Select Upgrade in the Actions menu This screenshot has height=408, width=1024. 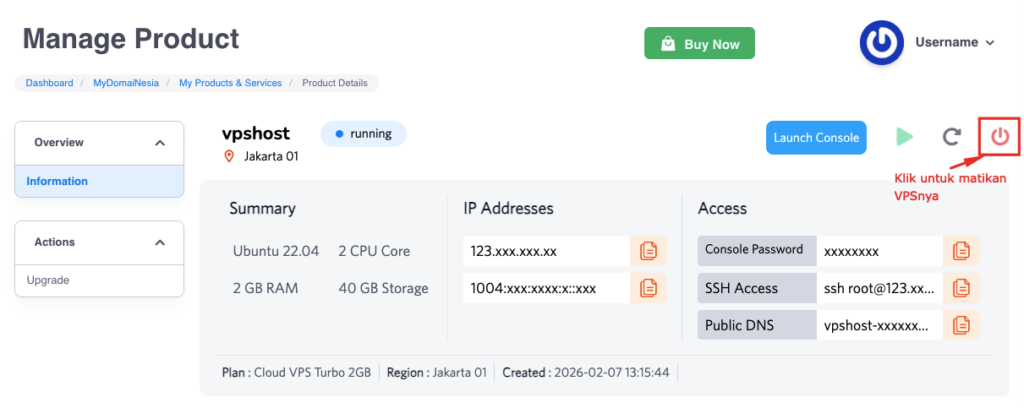pyautogui.click(x=99, y=281)
